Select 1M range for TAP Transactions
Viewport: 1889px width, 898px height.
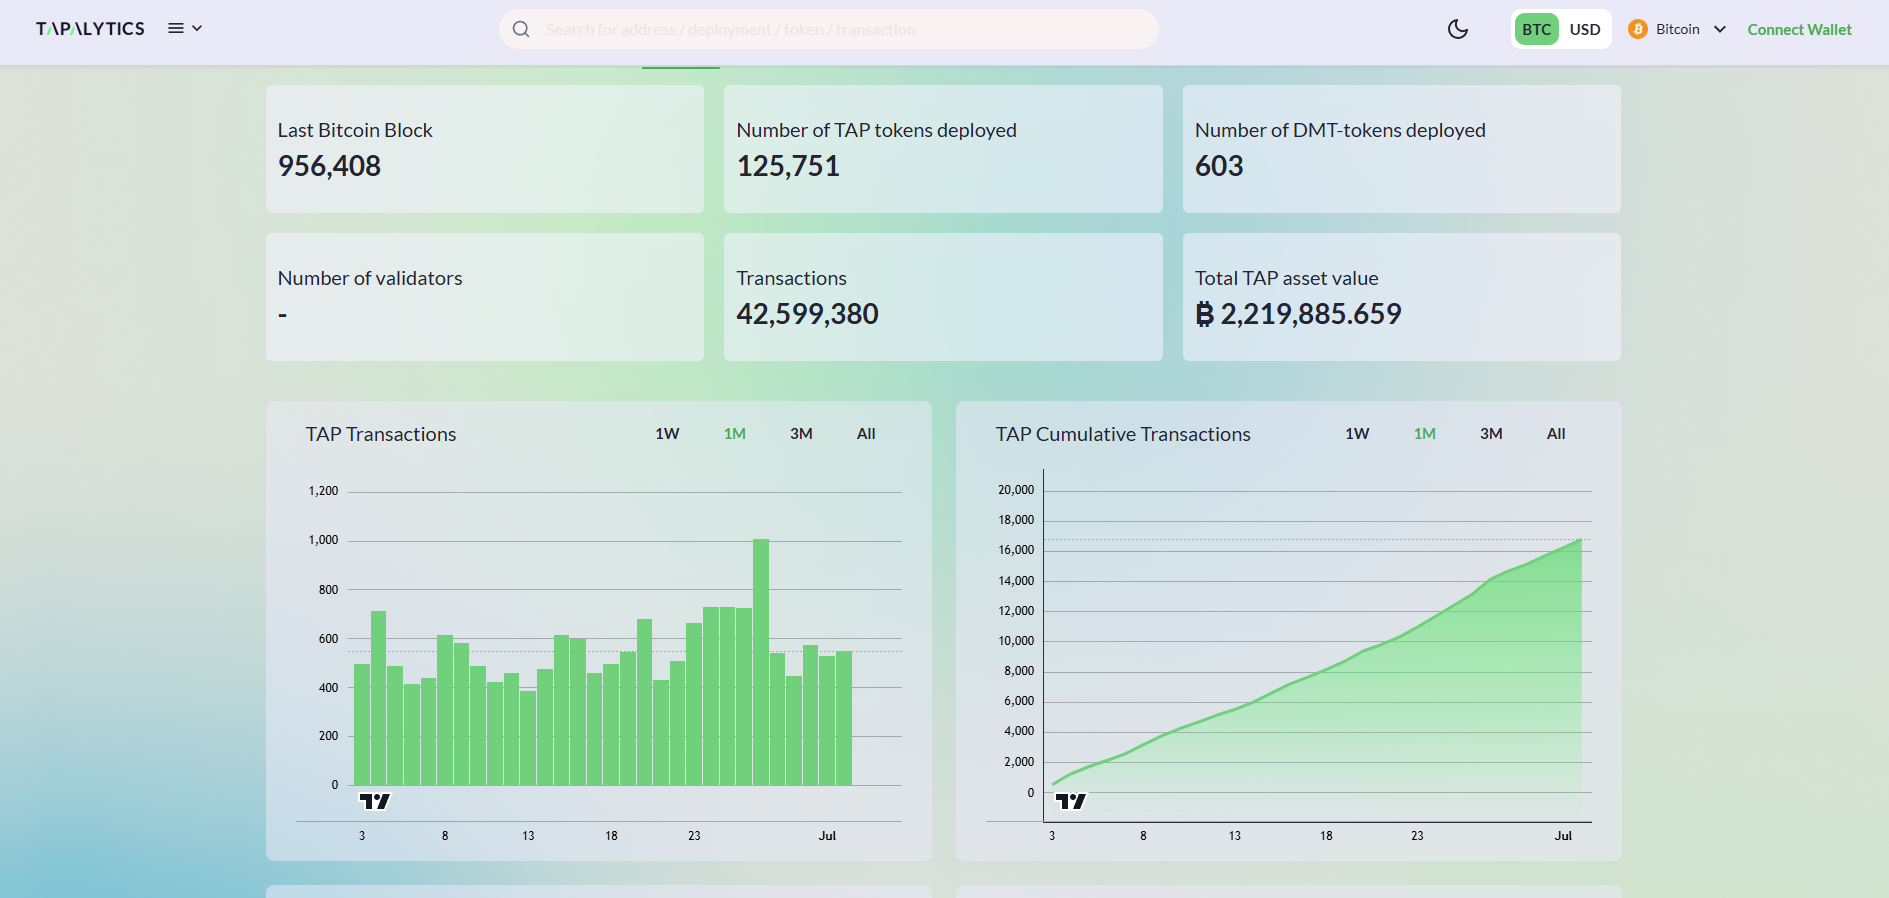pos(735,433)
